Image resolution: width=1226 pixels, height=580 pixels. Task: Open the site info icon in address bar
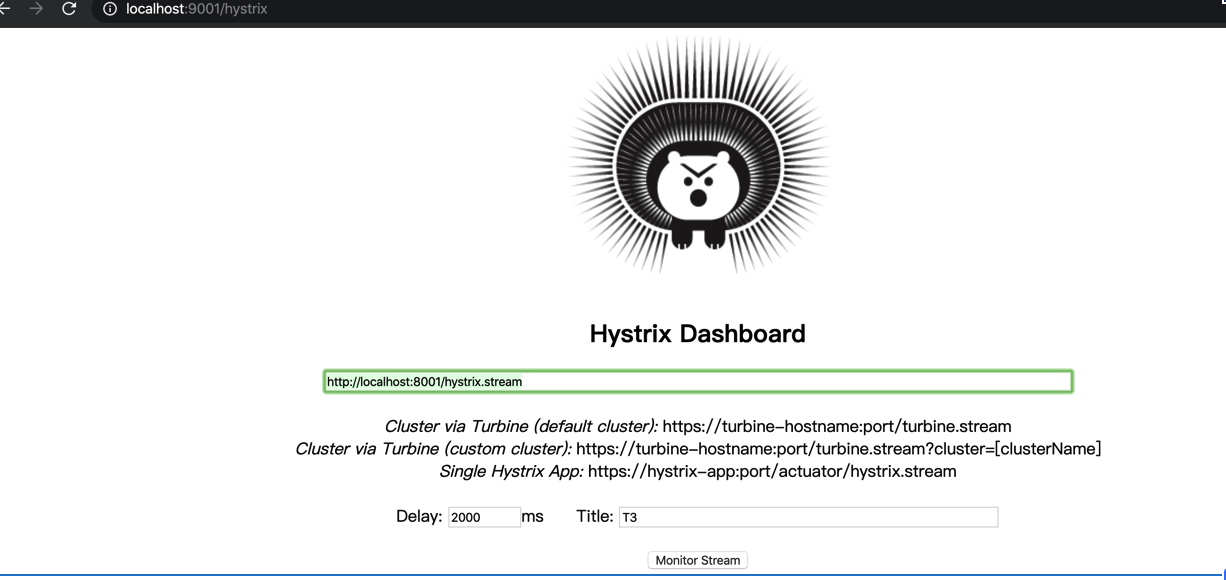[110, 9]
